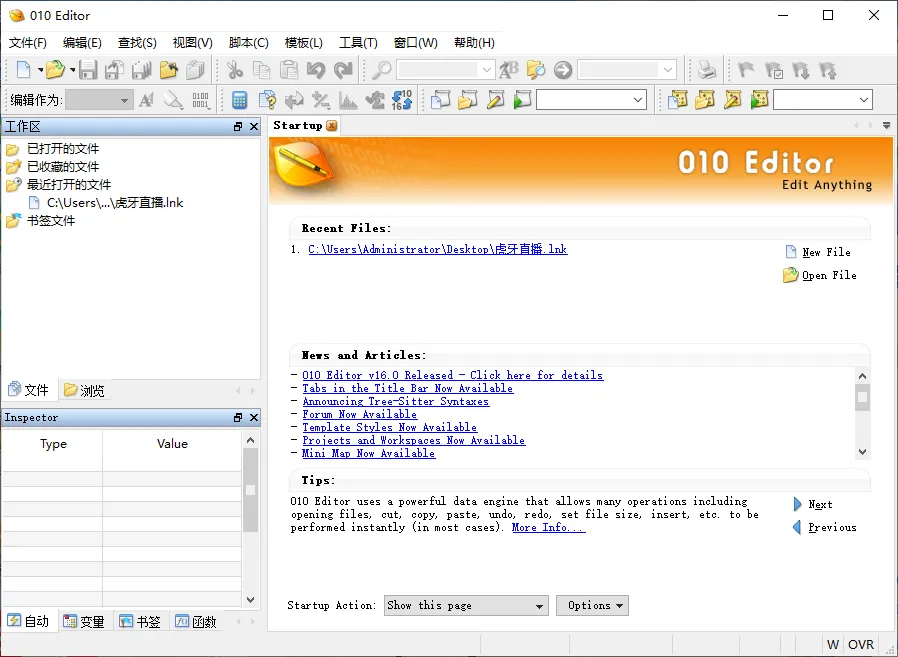Click the Paste clipboard icon
Image resolution: width=898 pixels, height=657 pixels.
289,70
